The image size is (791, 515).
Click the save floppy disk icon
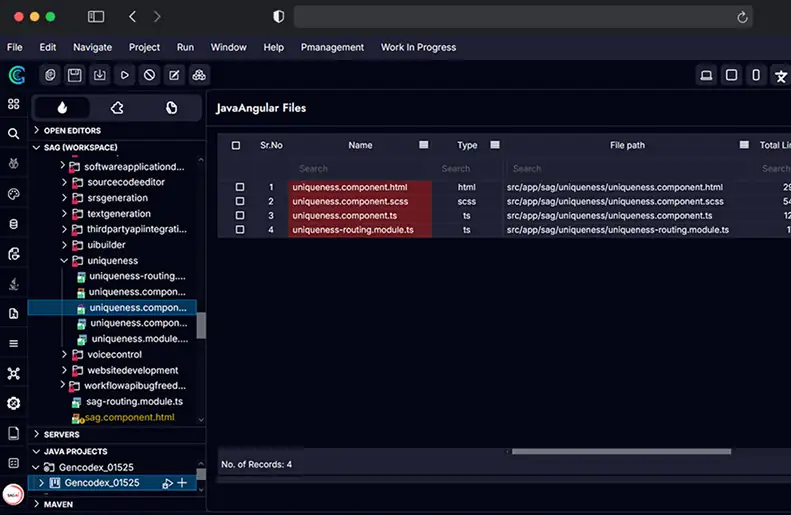point(75,75)
